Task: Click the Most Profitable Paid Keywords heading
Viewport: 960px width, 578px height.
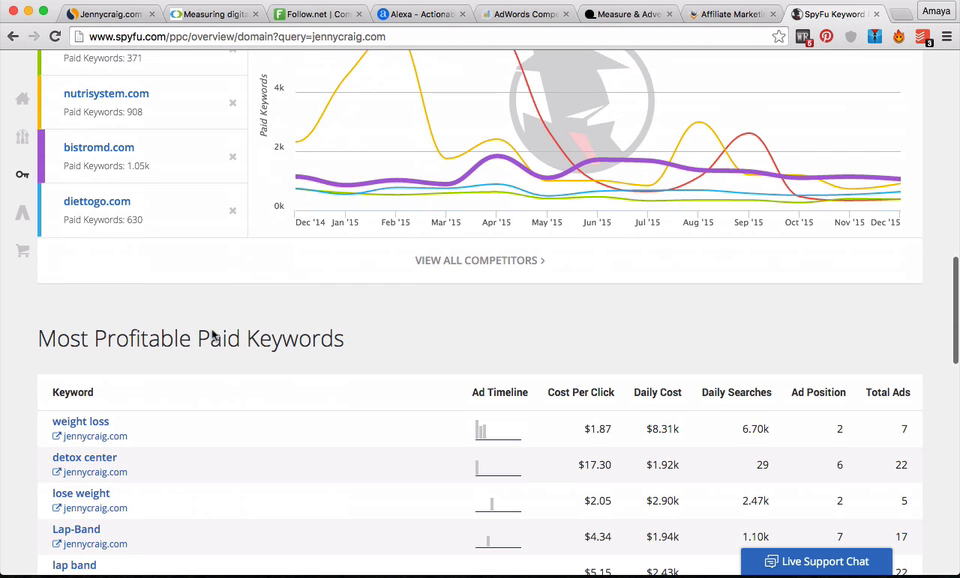Action: tap(190, 339)
